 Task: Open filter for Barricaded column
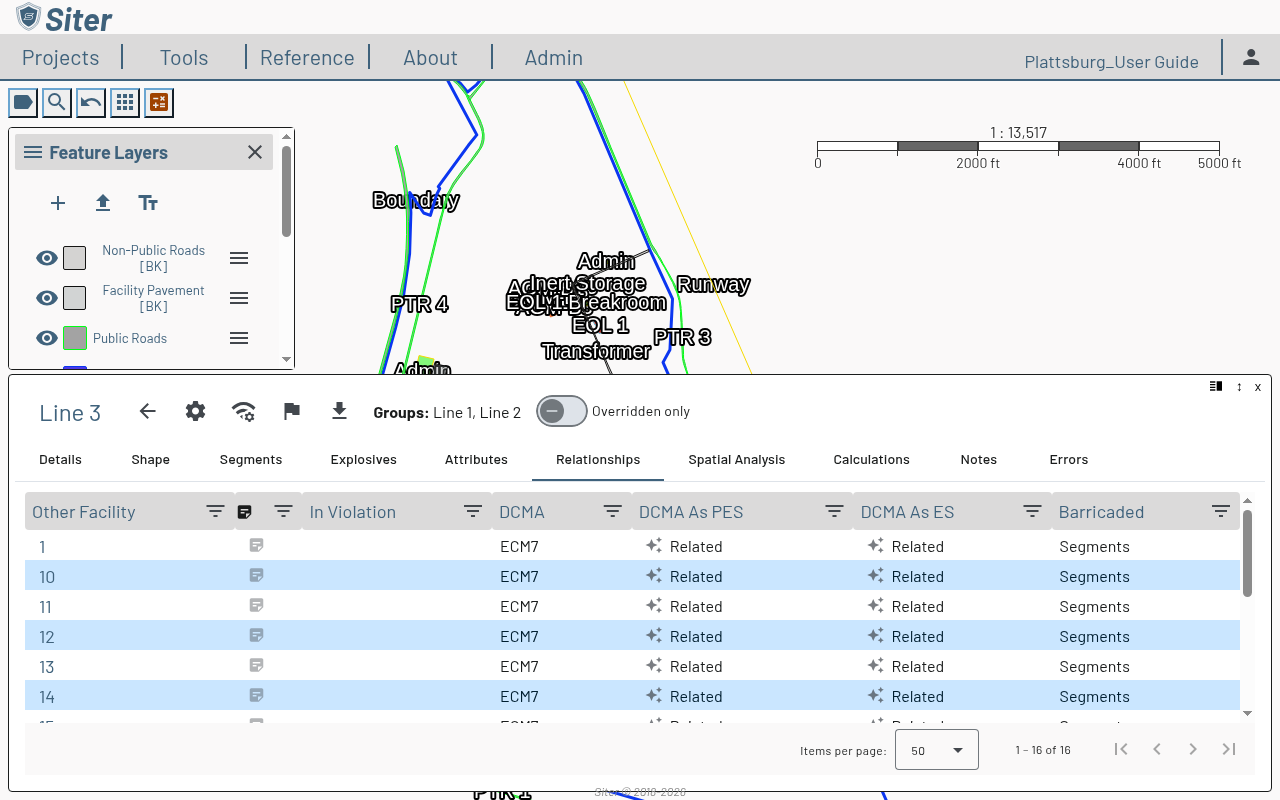pos(1221,511)
